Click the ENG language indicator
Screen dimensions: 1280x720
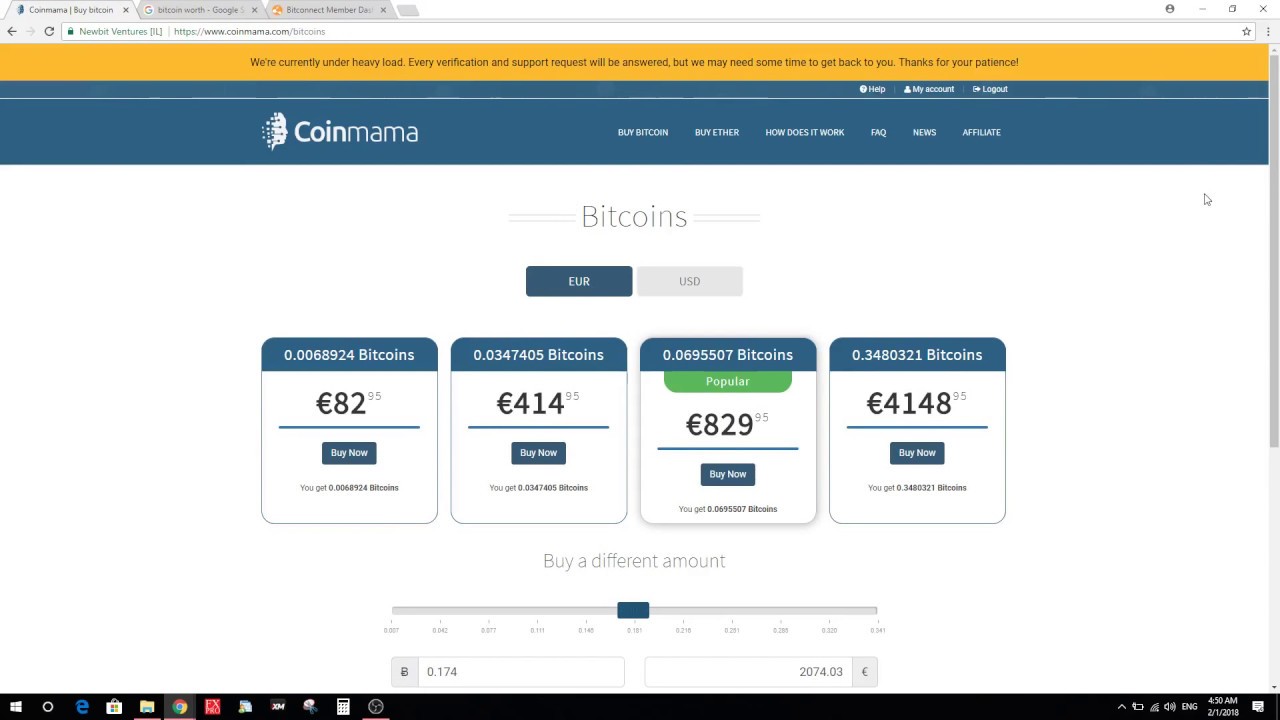(1189, 707)
